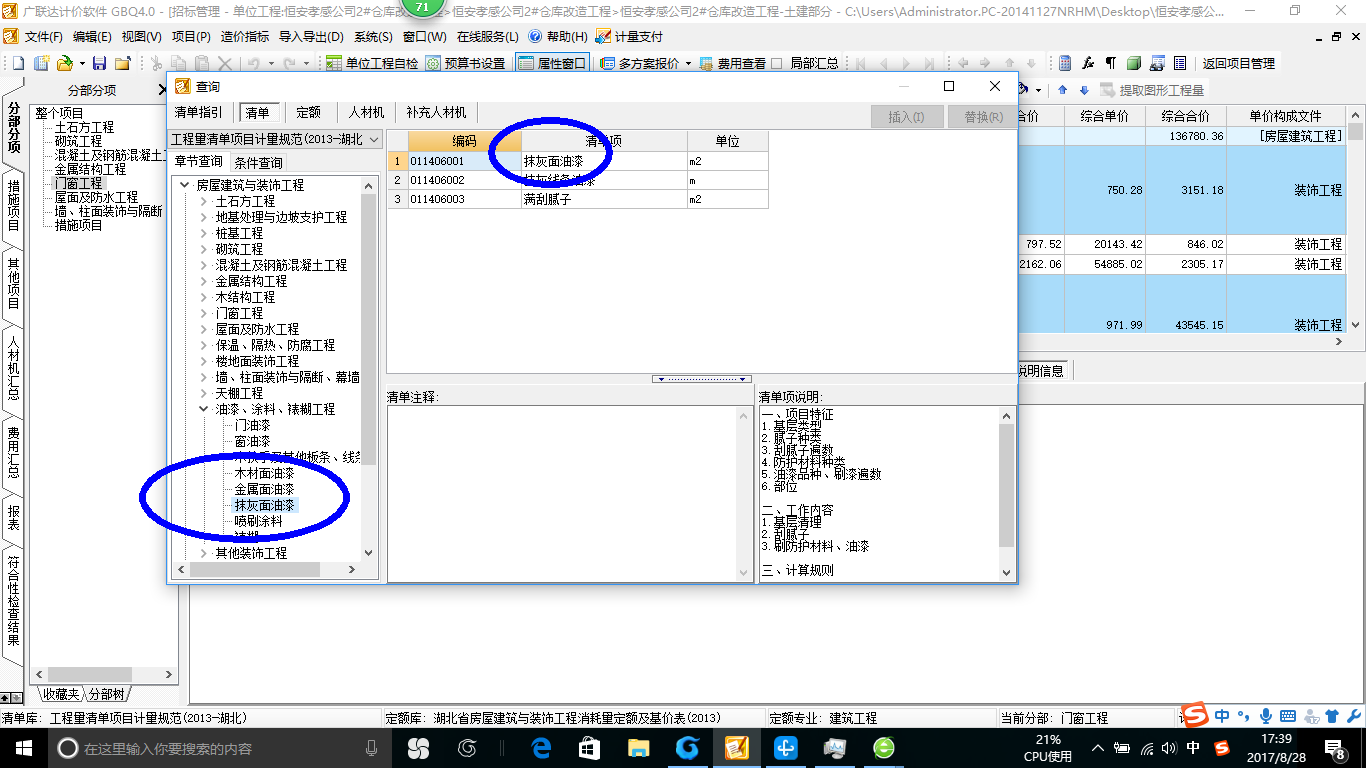This screenshot has height=768, width=1366.
Task: Expand the 土石方工程 node in the query tree
Action: click(204, 201)
